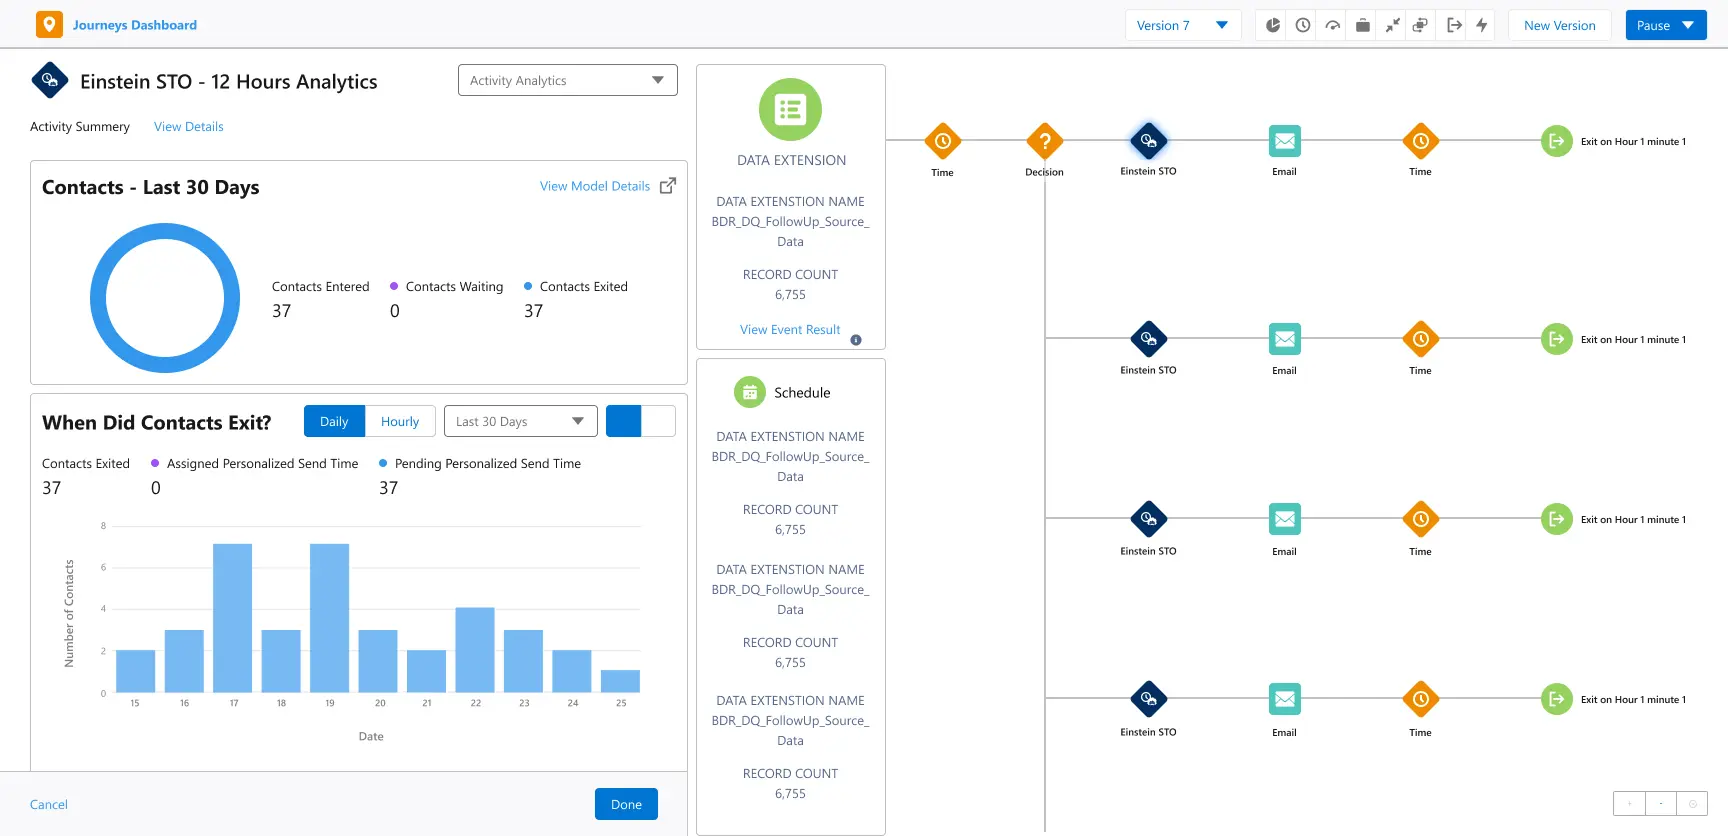Click the duplicate copy icon in top toolbar
1728x836 pixels.
tap(1420, 25)
